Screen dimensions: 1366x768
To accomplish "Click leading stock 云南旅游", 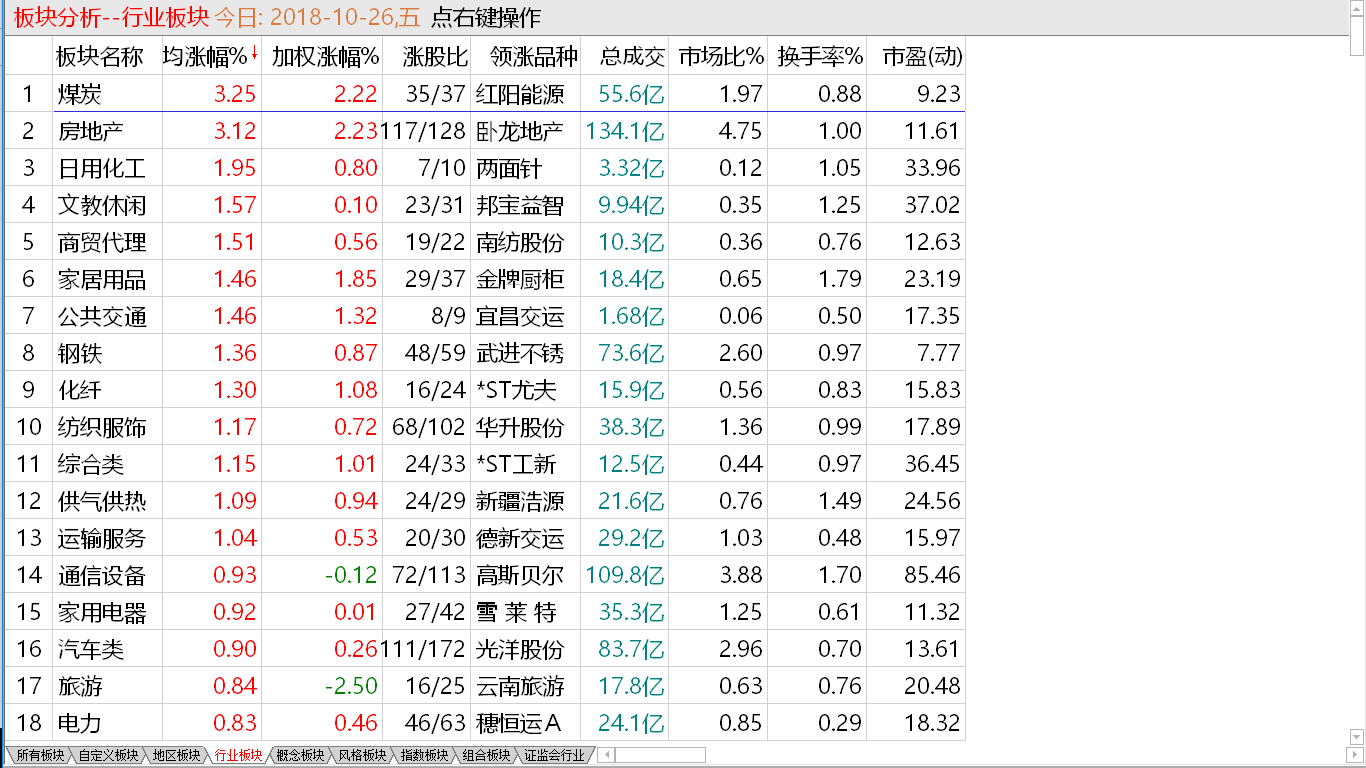I will 520,686.
